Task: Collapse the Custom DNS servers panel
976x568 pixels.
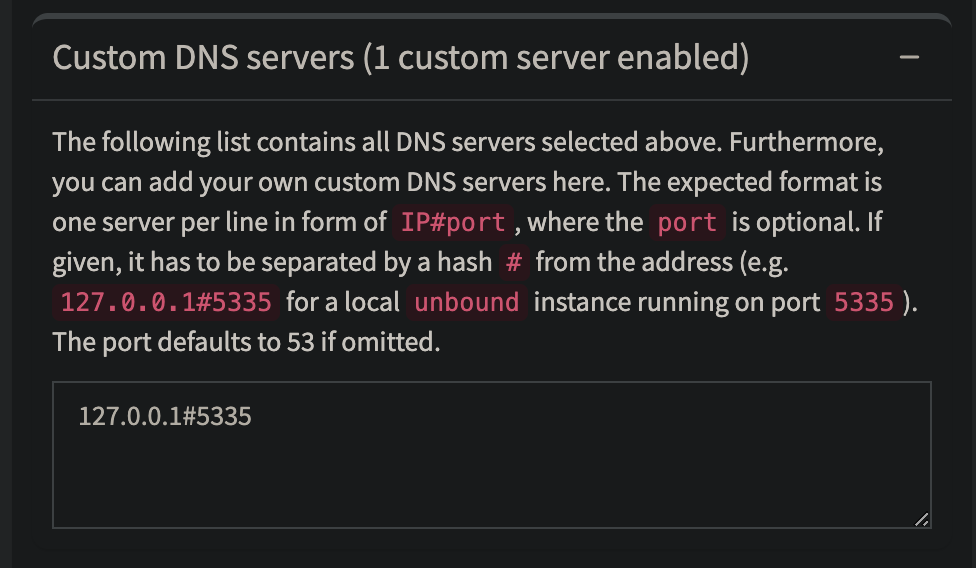Action: tap(909, 57)
